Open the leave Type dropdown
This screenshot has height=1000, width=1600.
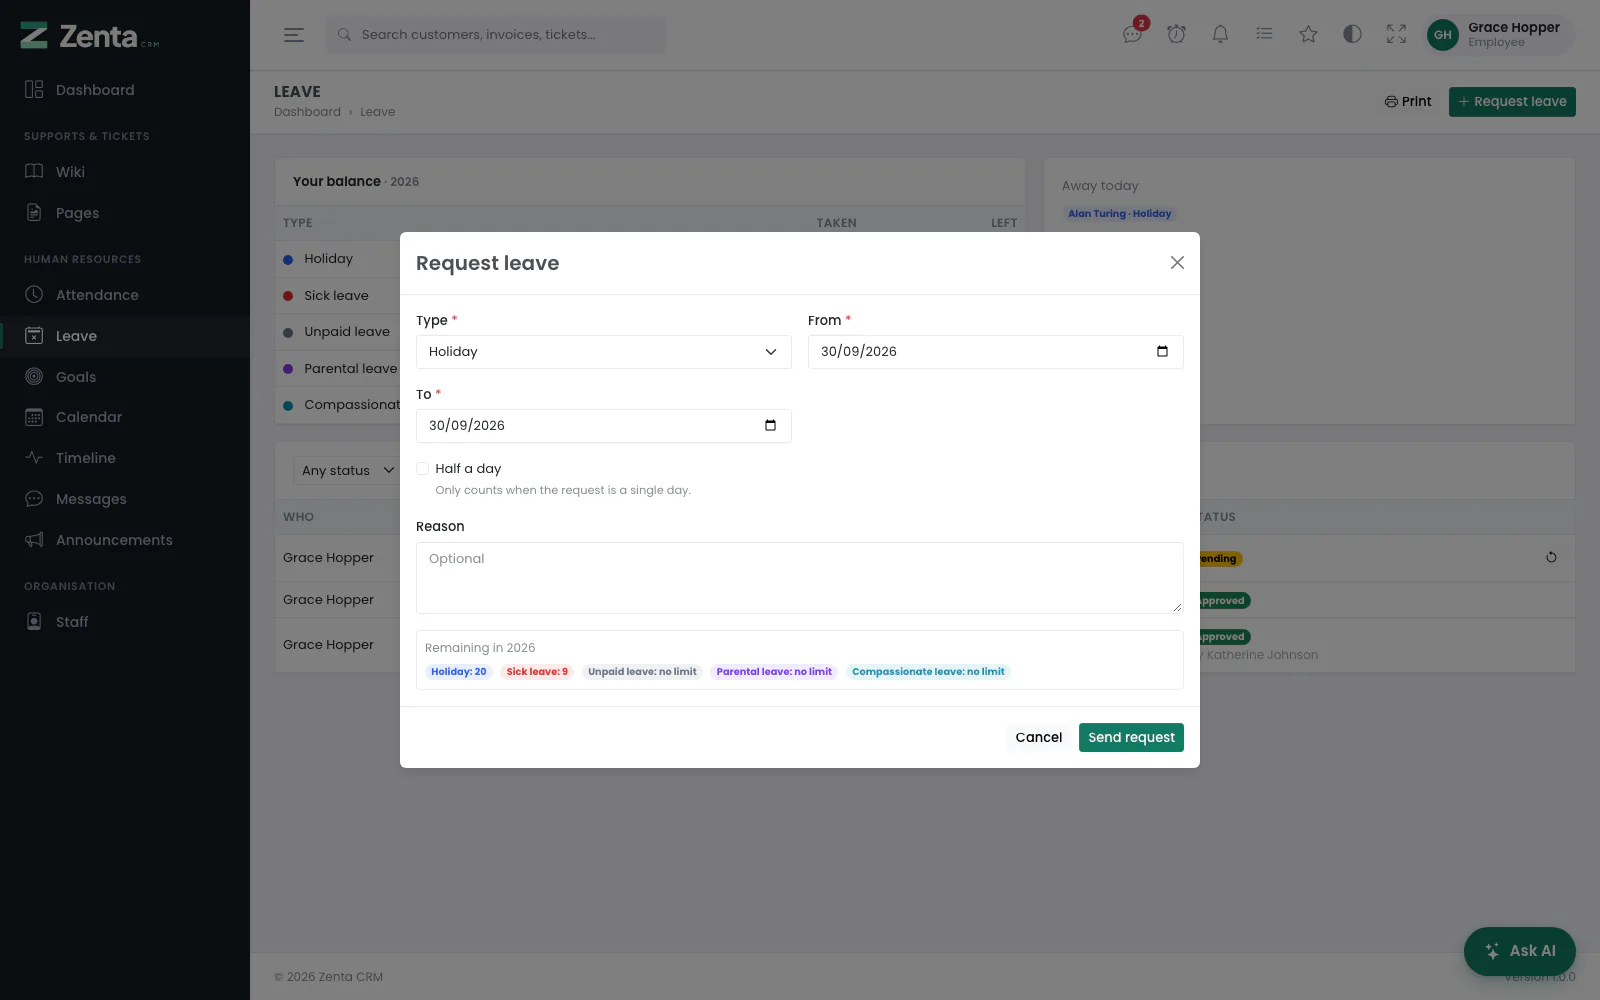(604, 352)
